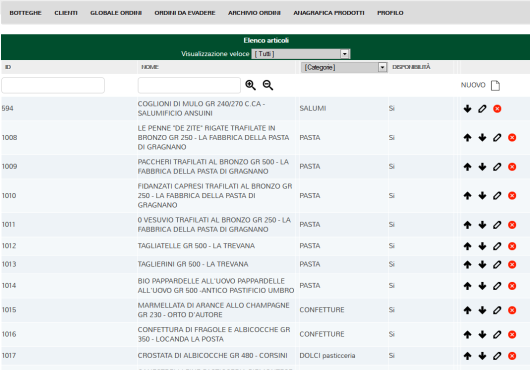
Task: Edit item 1010 Fidanzati Capresi
Action: pos(497,196)
